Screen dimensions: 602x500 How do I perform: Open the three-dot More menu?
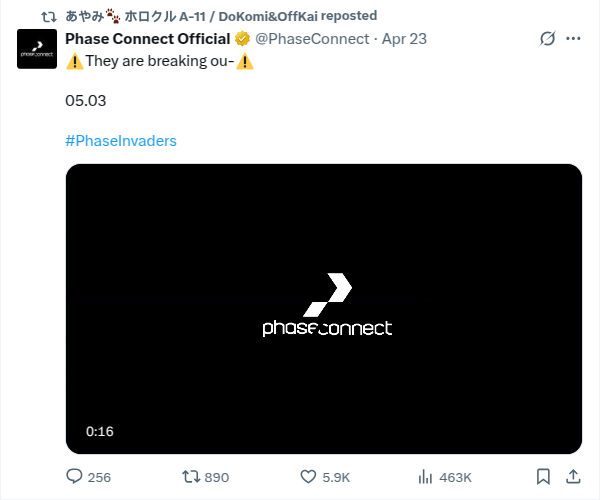[x=574, y=39]
